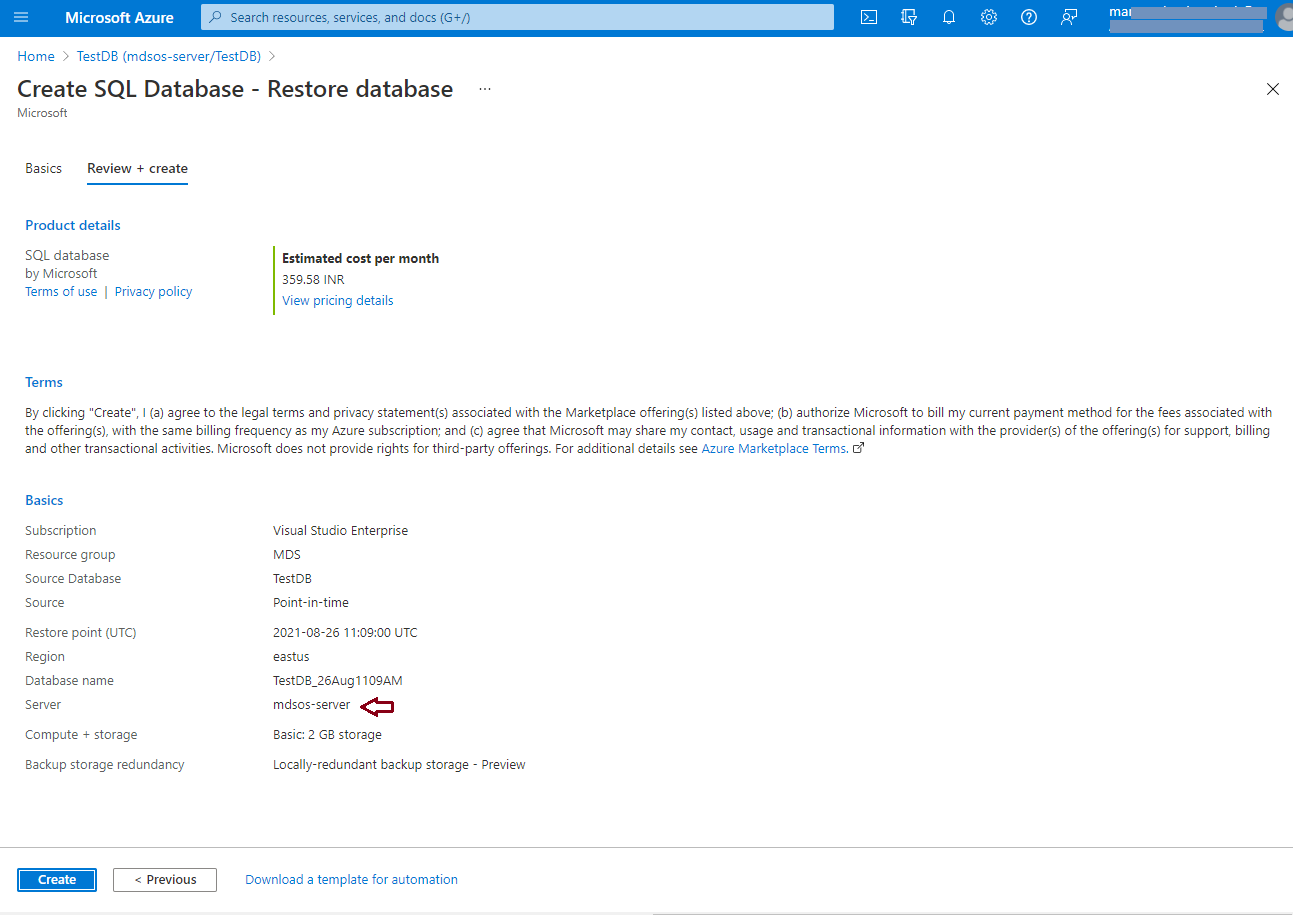Click the Create button
1293x915 pixels.
[x=57, y=880]
